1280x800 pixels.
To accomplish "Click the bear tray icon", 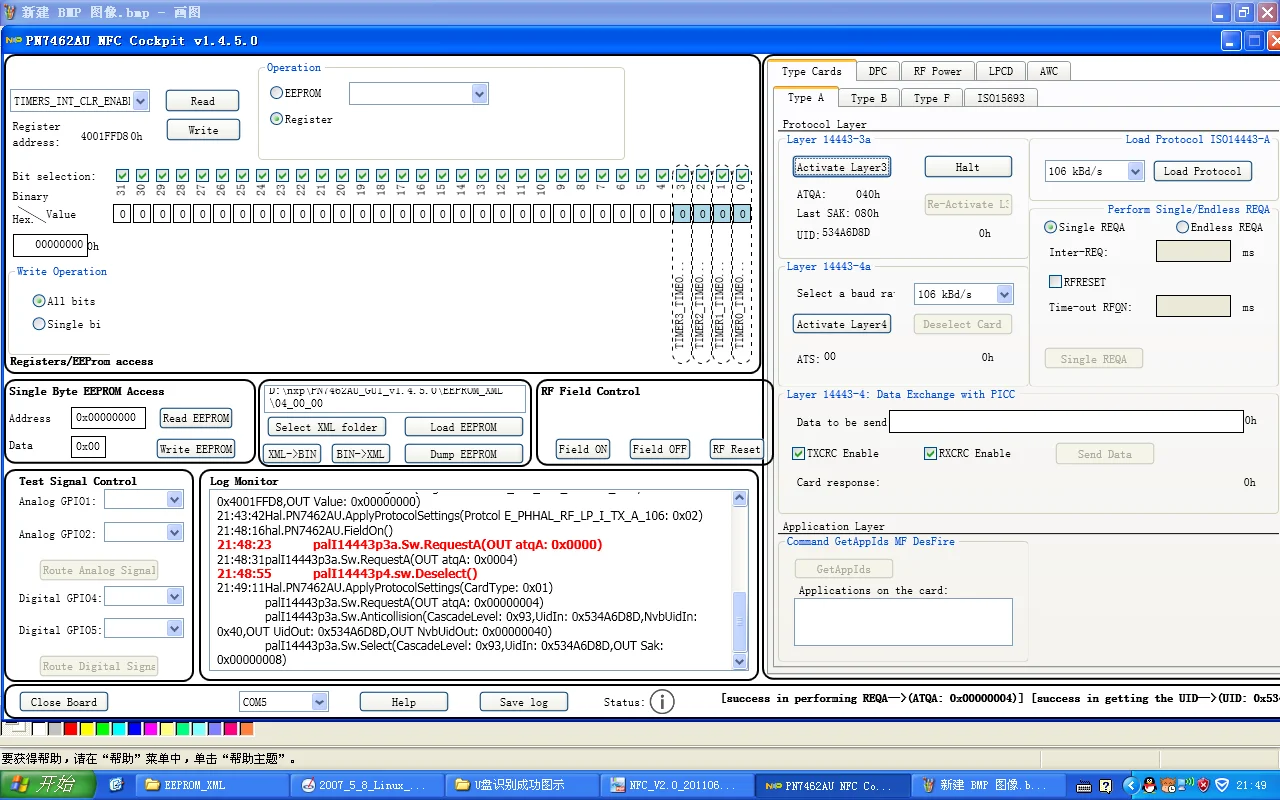I will point(1168,785).
